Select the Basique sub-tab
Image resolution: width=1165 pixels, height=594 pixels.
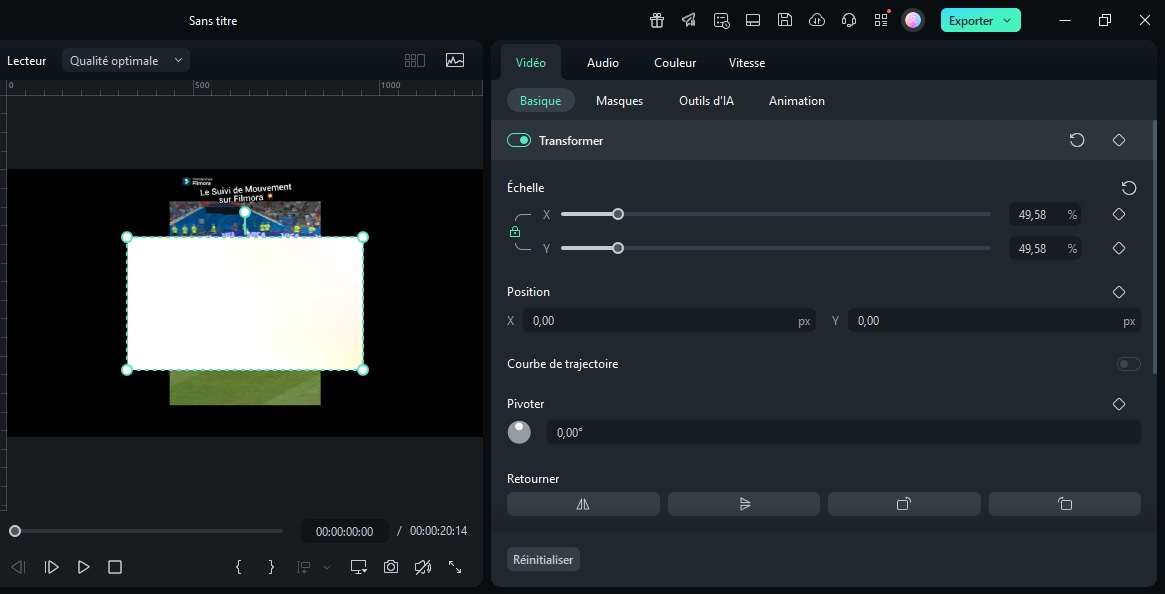[x=540, y=100]
